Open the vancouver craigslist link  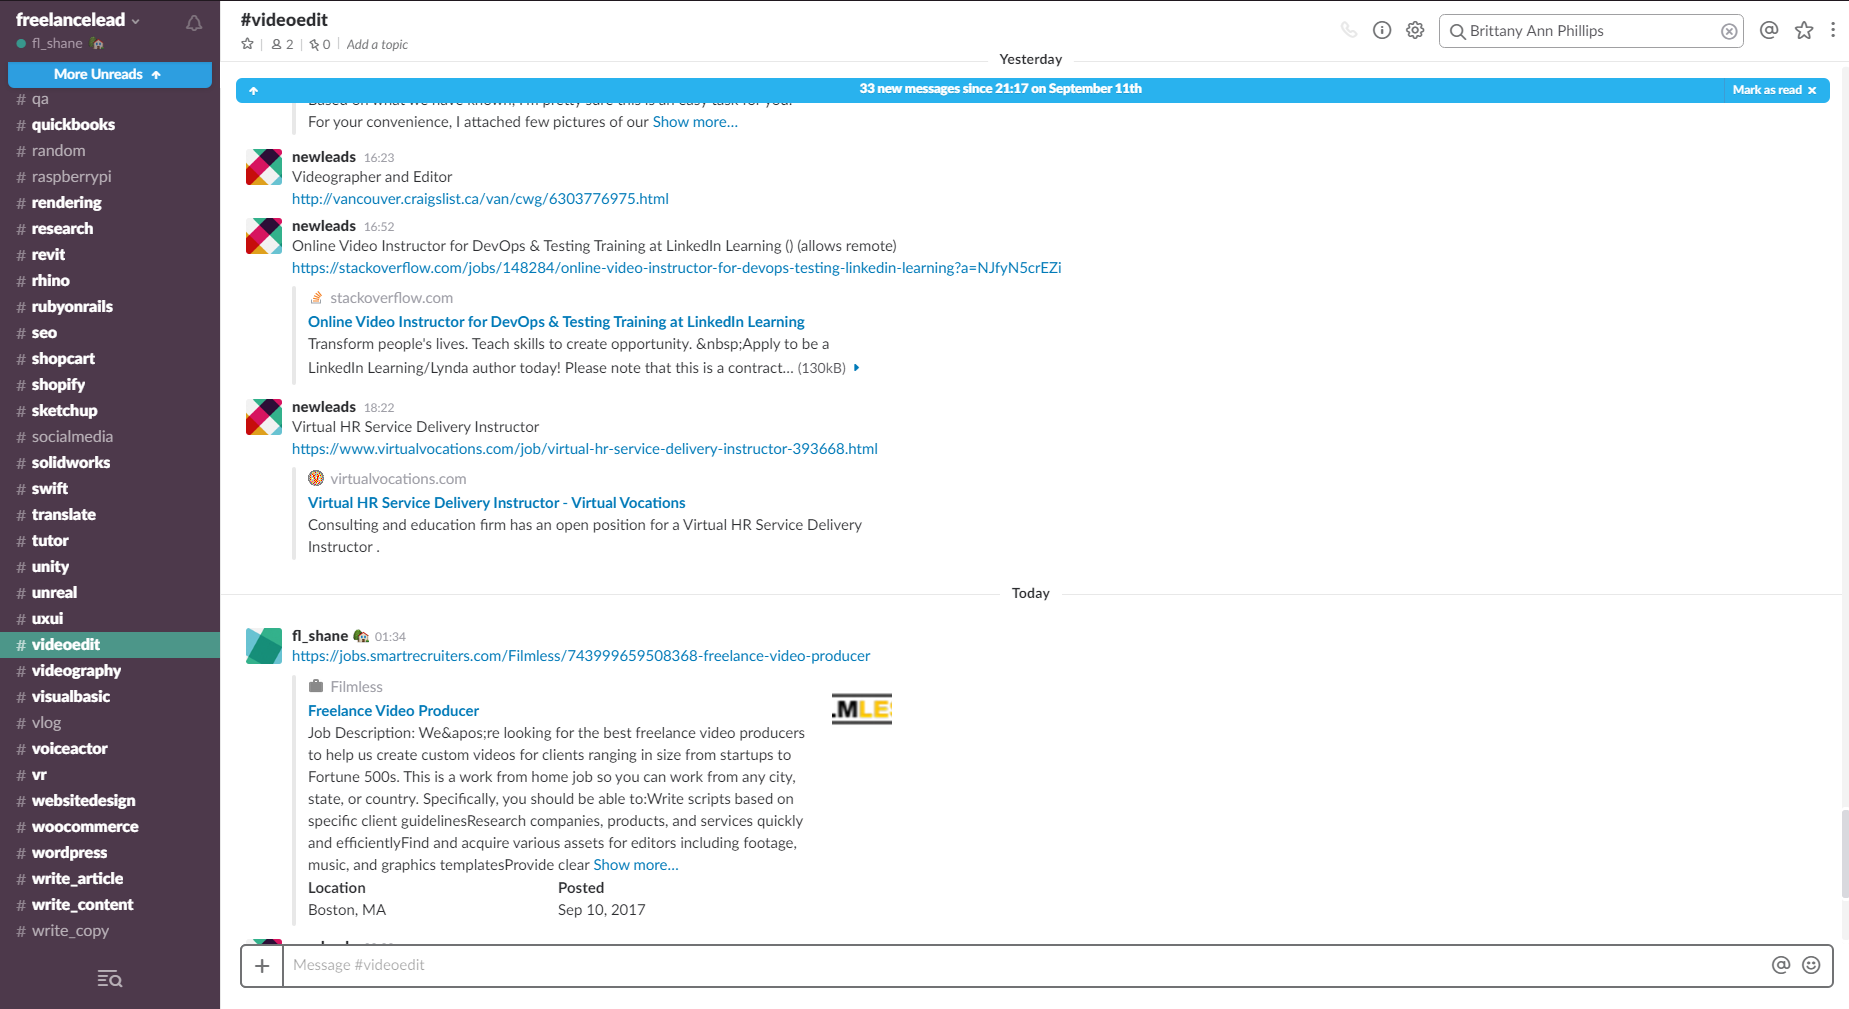point(480,199)
